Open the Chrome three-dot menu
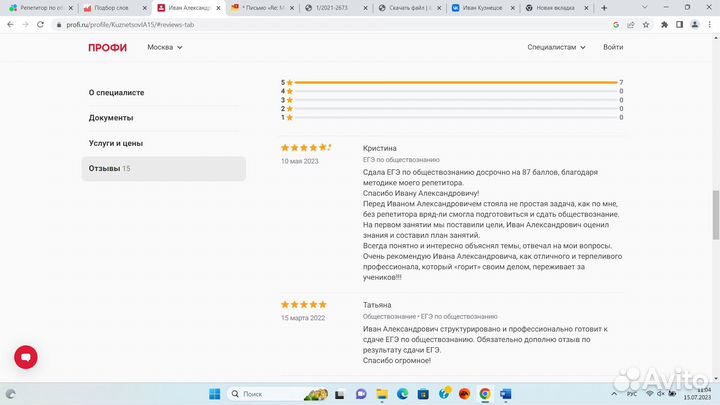Image resolution: width=720 pixels, height=405 pixels. point(710,25)
